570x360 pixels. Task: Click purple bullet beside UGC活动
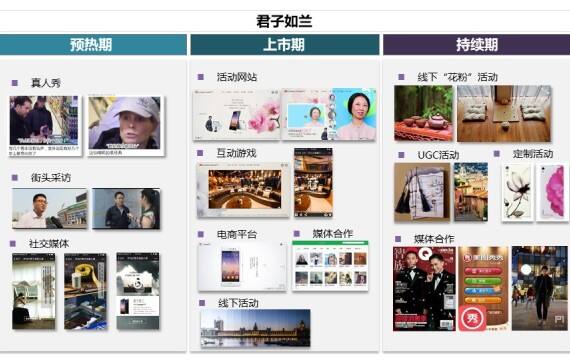401,155
